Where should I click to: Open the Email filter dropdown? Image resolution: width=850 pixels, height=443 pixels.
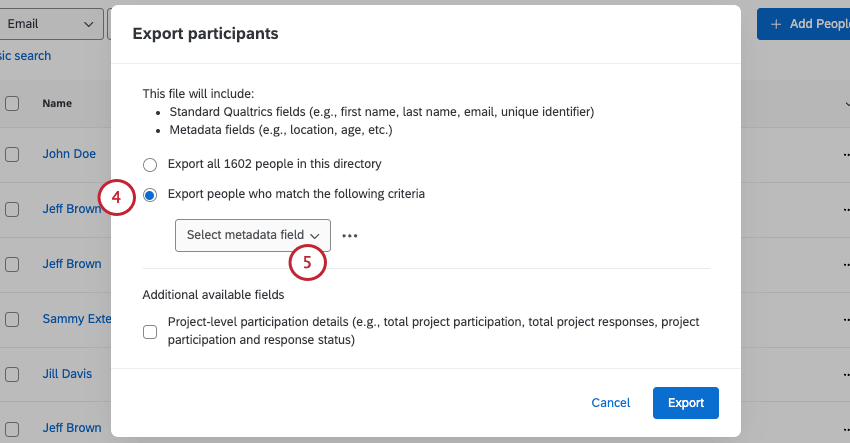54,23
